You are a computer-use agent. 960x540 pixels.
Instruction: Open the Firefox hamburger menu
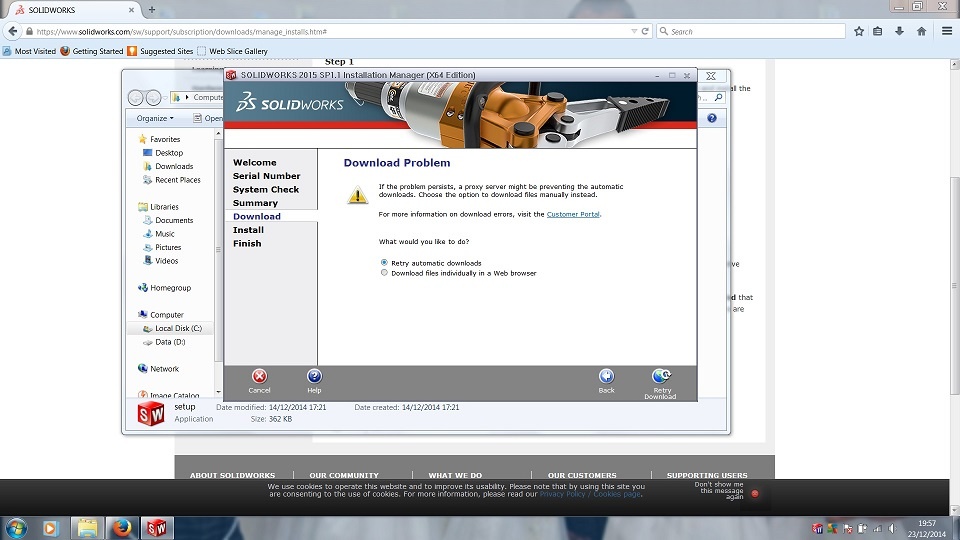coord(947,31)
